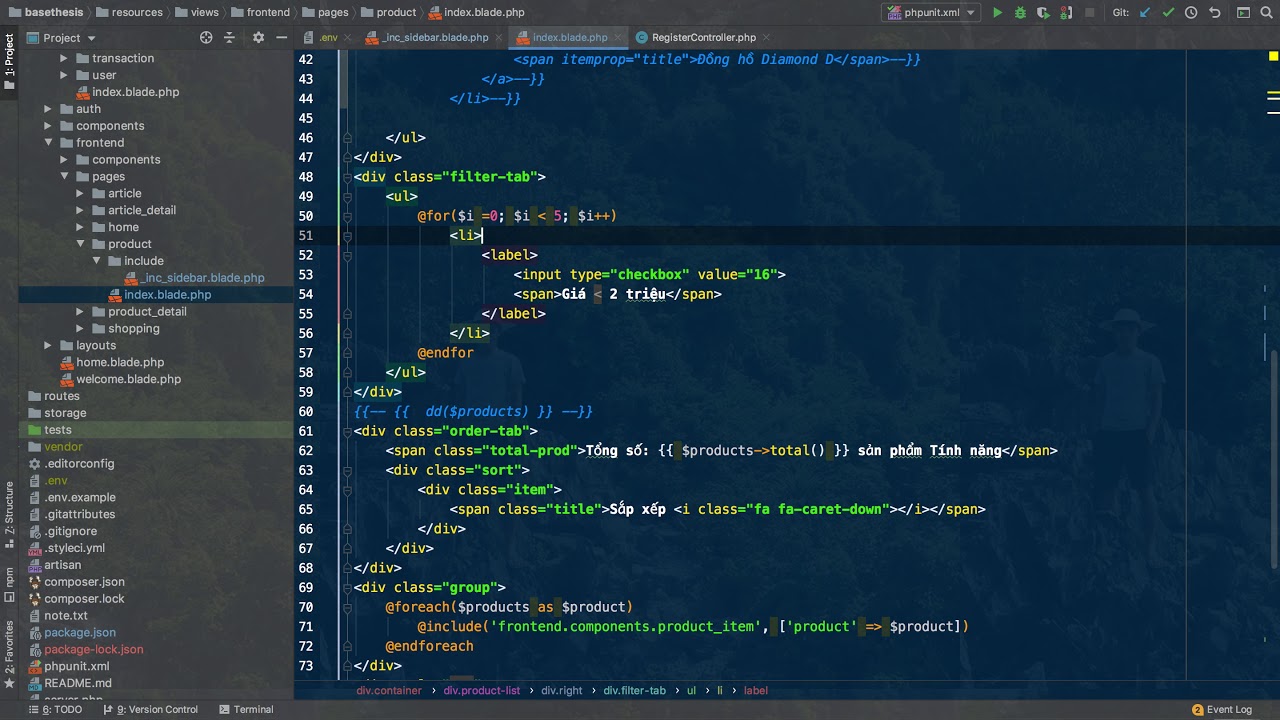
Task: Open the npm side tool window
Action: coord(9,585)
